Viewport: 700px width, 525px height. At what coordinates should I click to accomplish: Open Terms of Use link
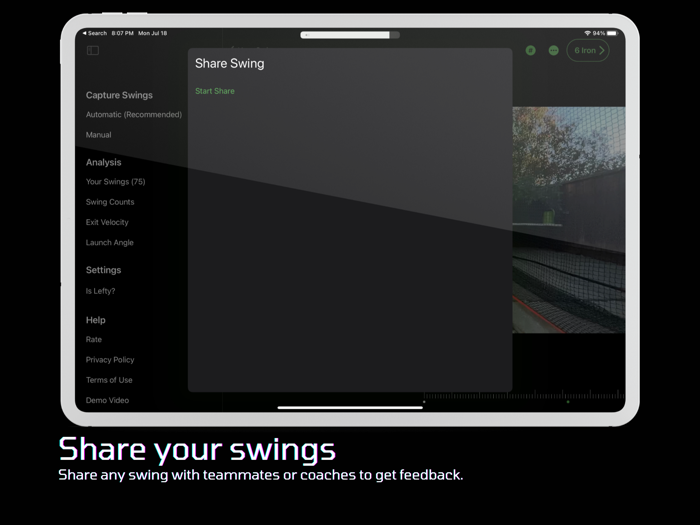(109, 380)
